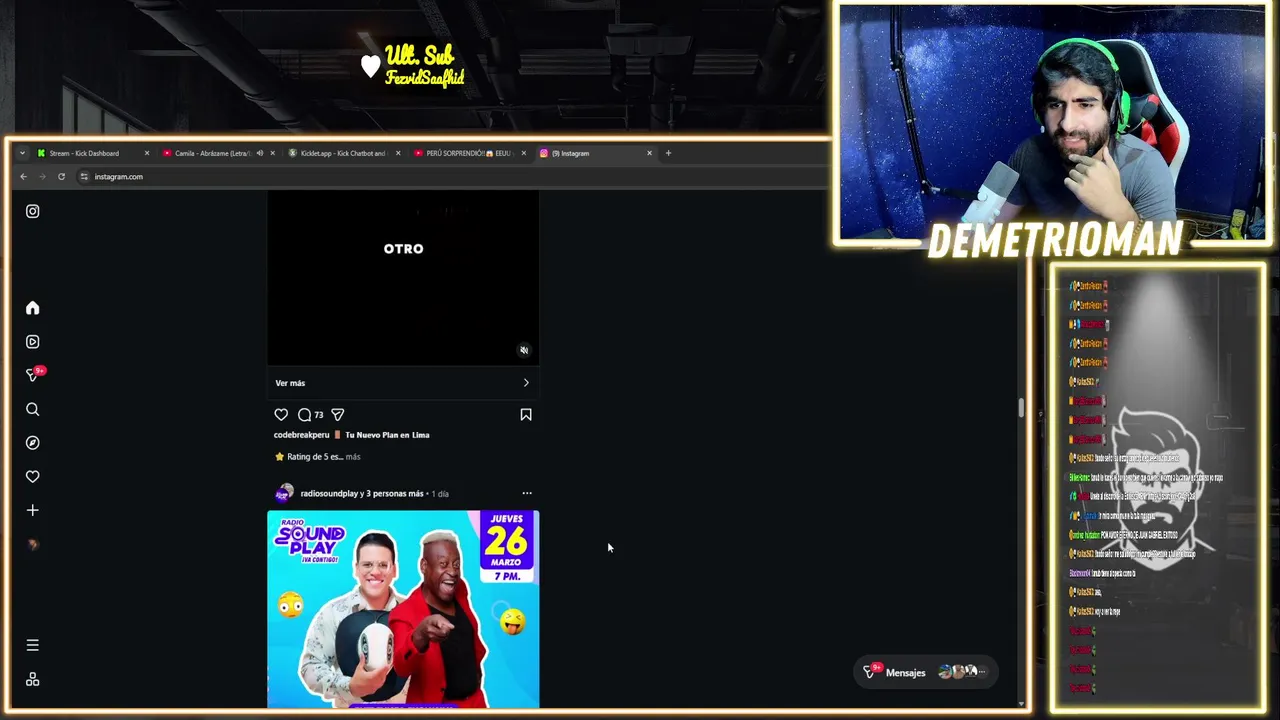The height and width of the screenshot is (720, 1280).
Task: Click the Radio Sound Play post image
Action: pos(403,609)
